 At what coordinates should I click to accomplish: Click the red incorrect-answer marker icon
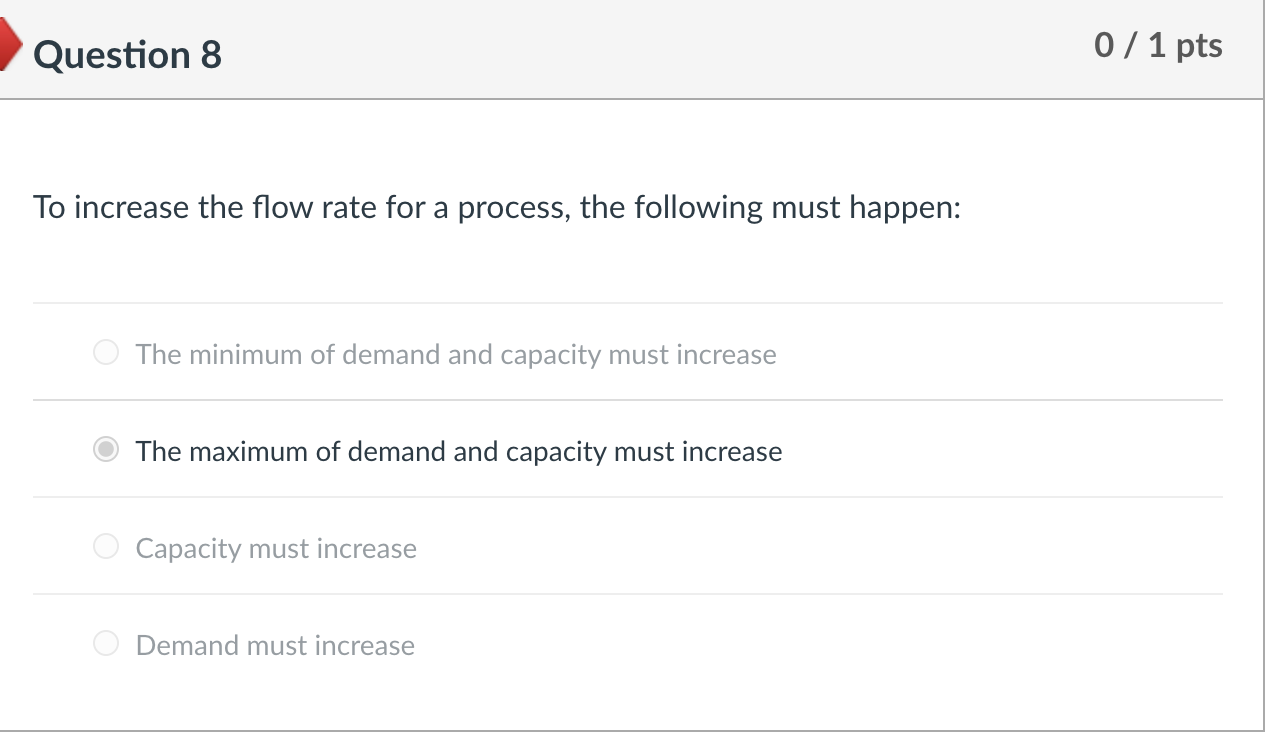(8, 47)
